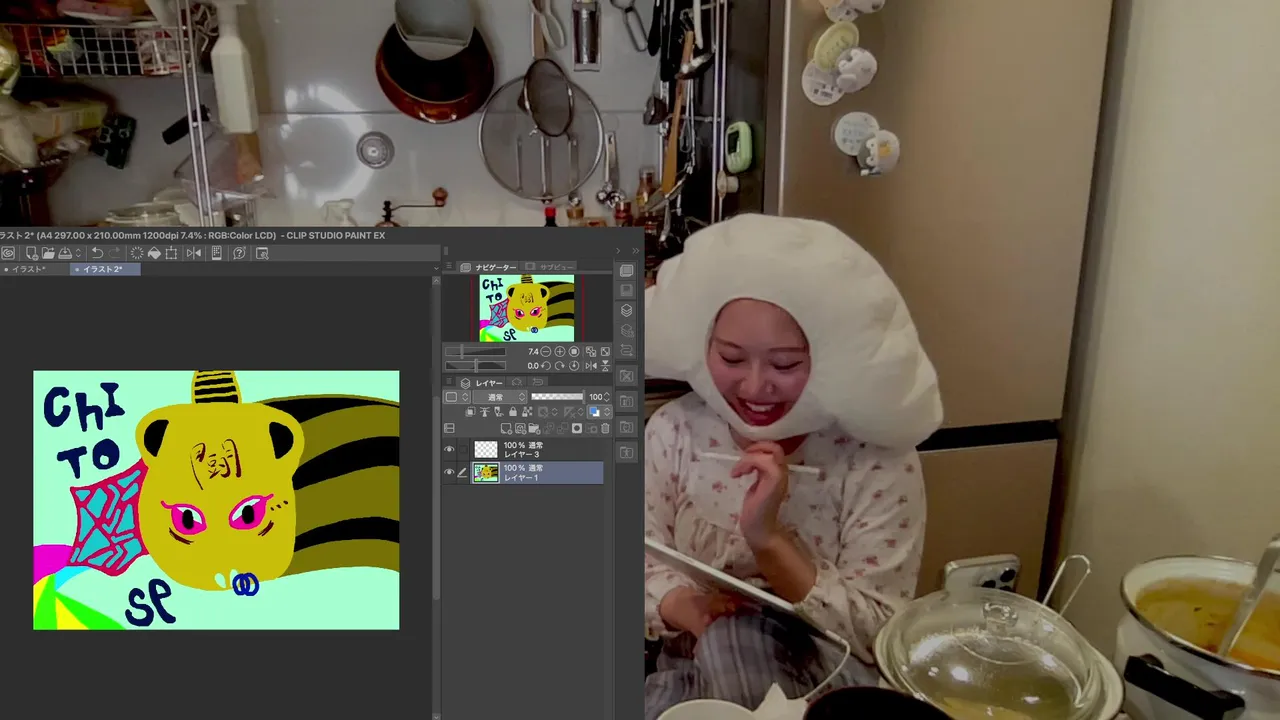1280x720 pixels.
Task: Hide レイヤー 3 with its eye icon
Action: click(449, 450)
